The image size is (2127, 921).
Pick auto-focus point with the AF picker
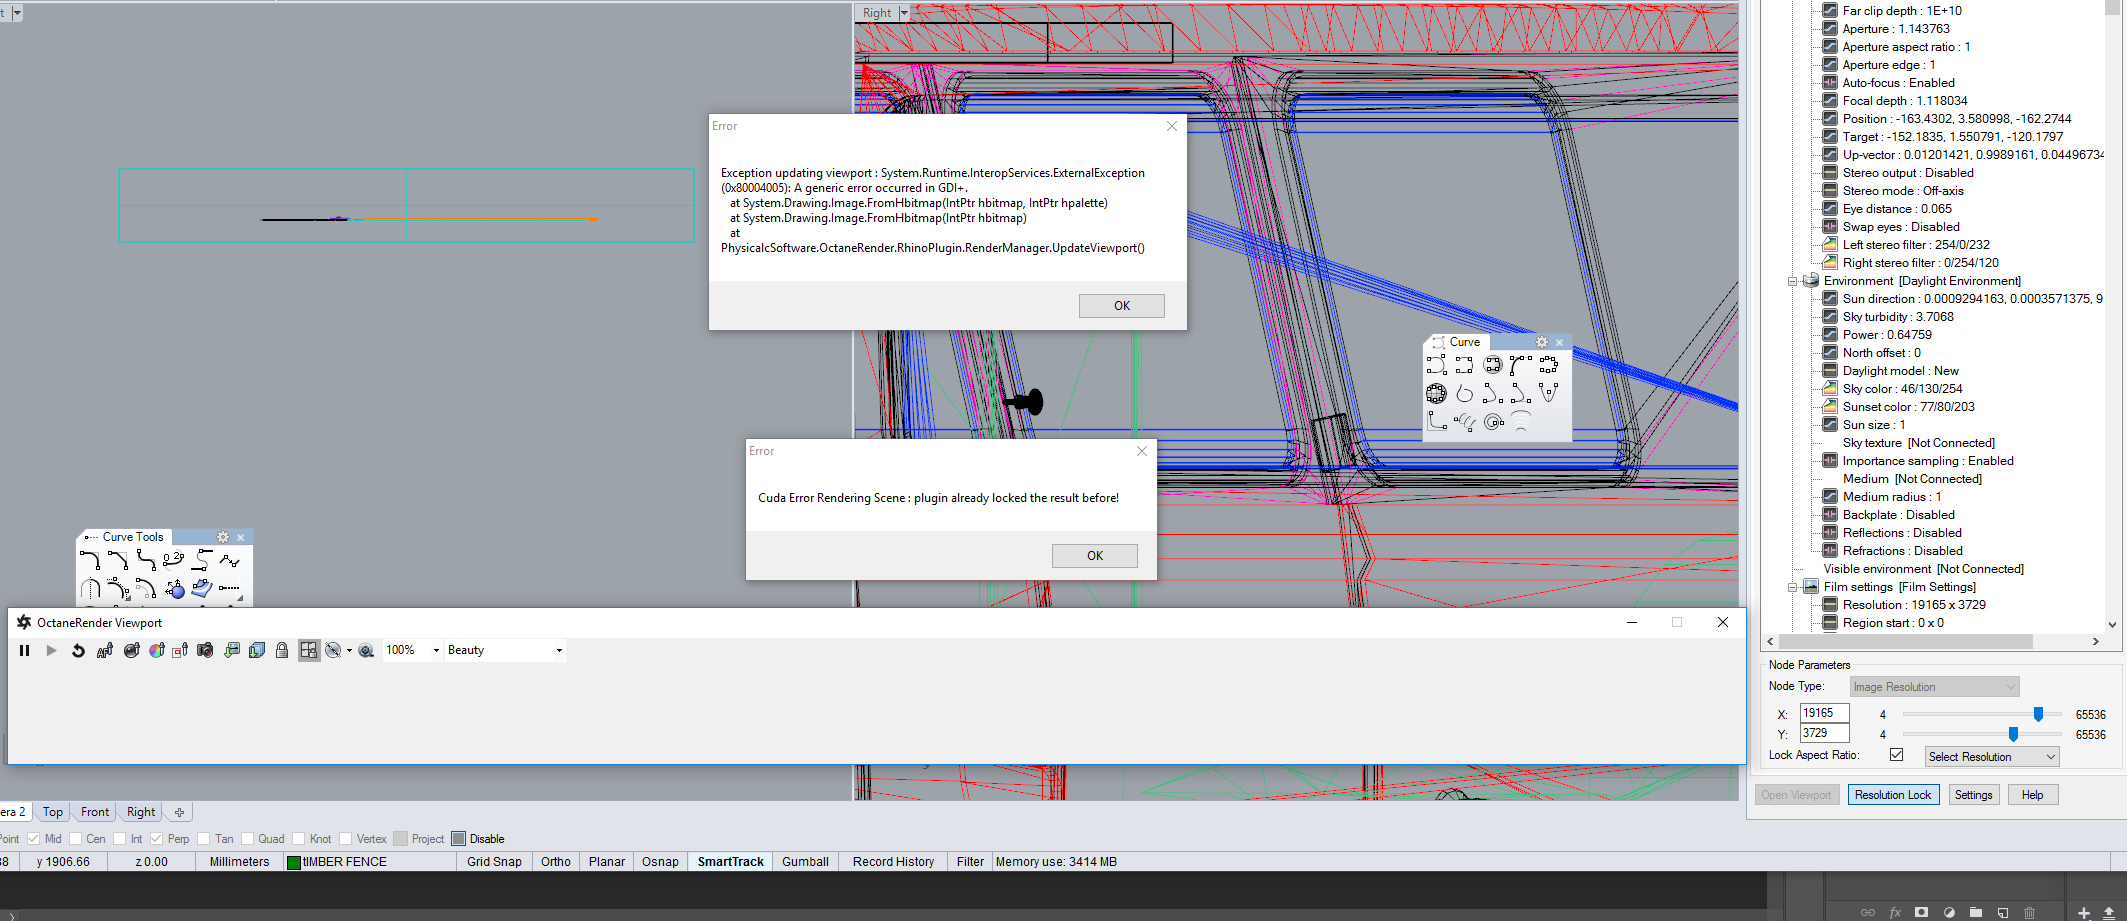tap(105, 651)
